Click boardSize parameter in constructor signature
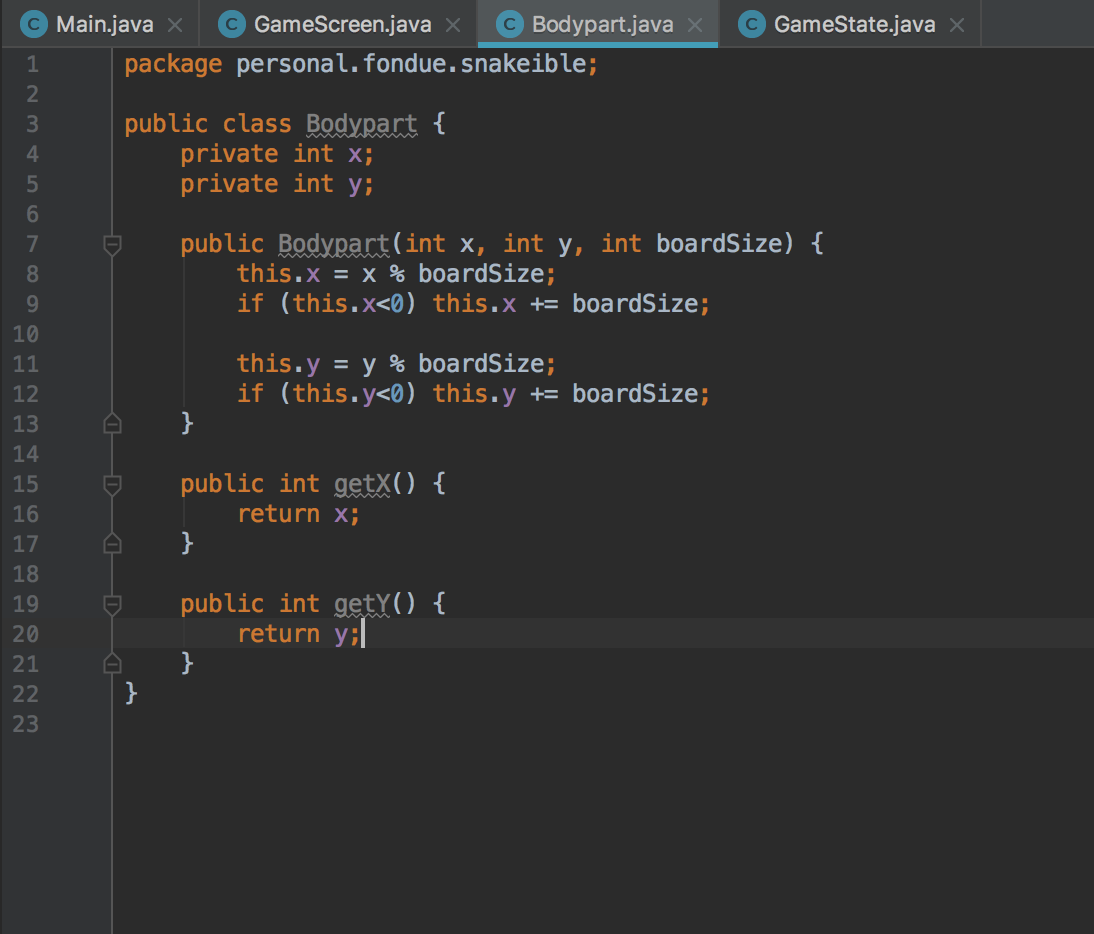 [719, 244]
